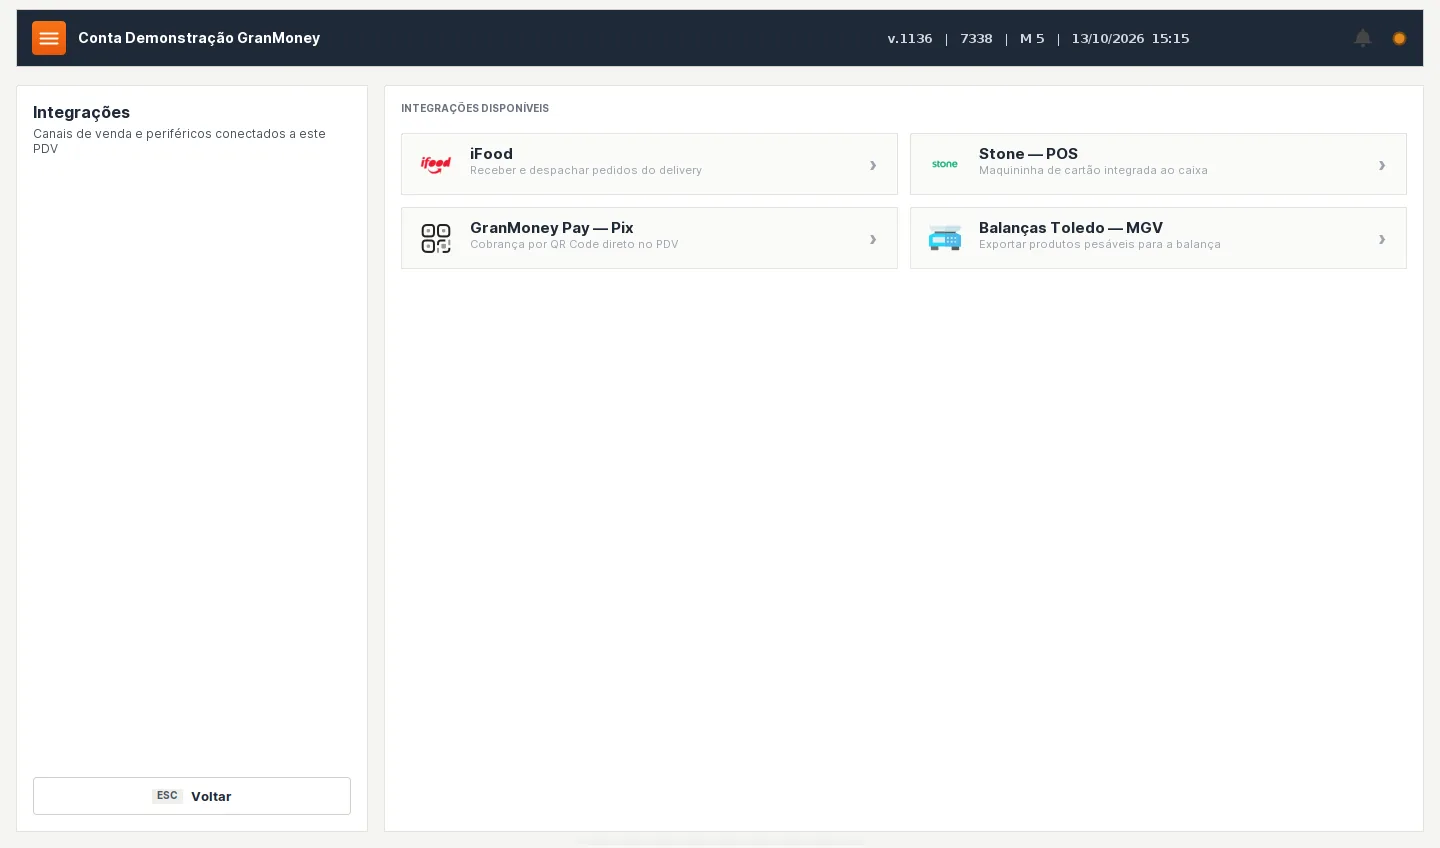
Task: Open the Stone — POS title
Action: click(x=1028, y=154)
